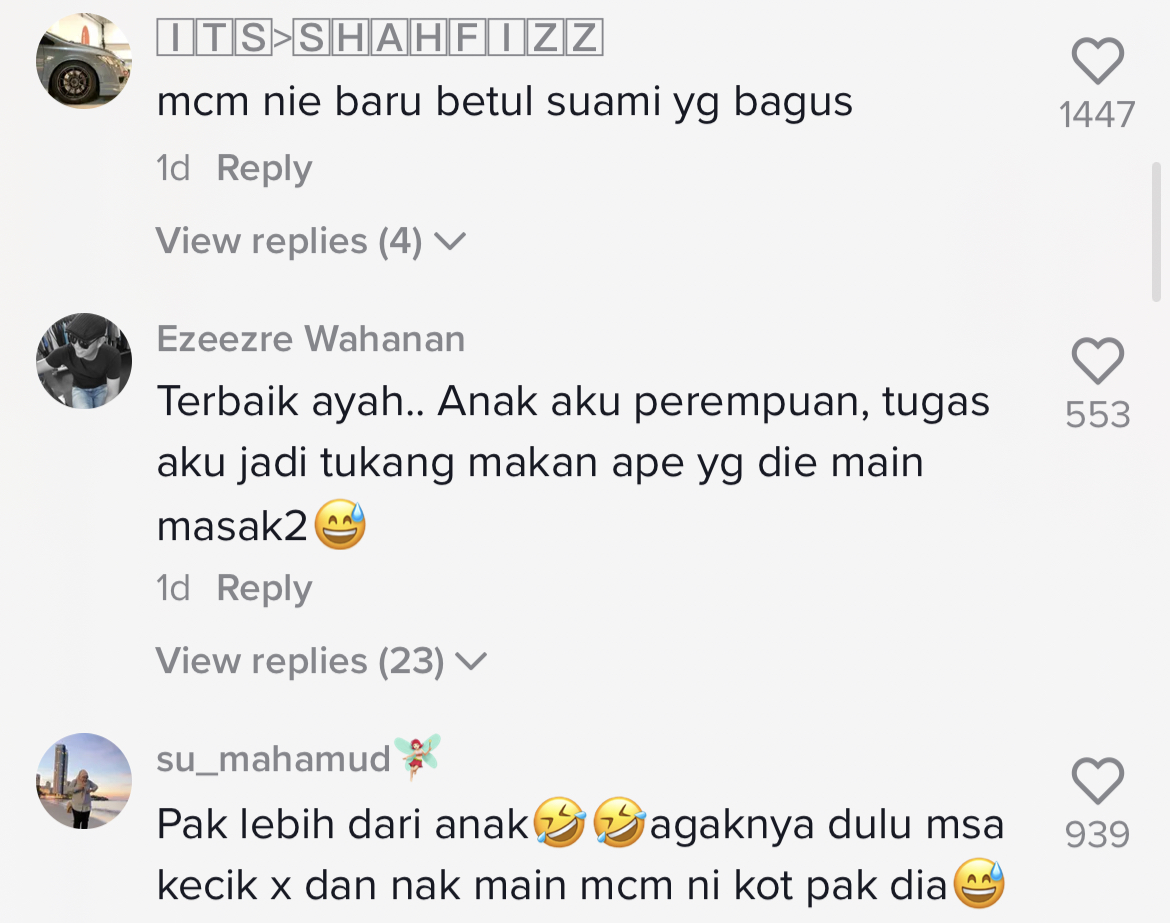Click the 1447 likes count
Image resolution: width=1170 pixels, height=923 pixels.
(x=1098, y=115)
